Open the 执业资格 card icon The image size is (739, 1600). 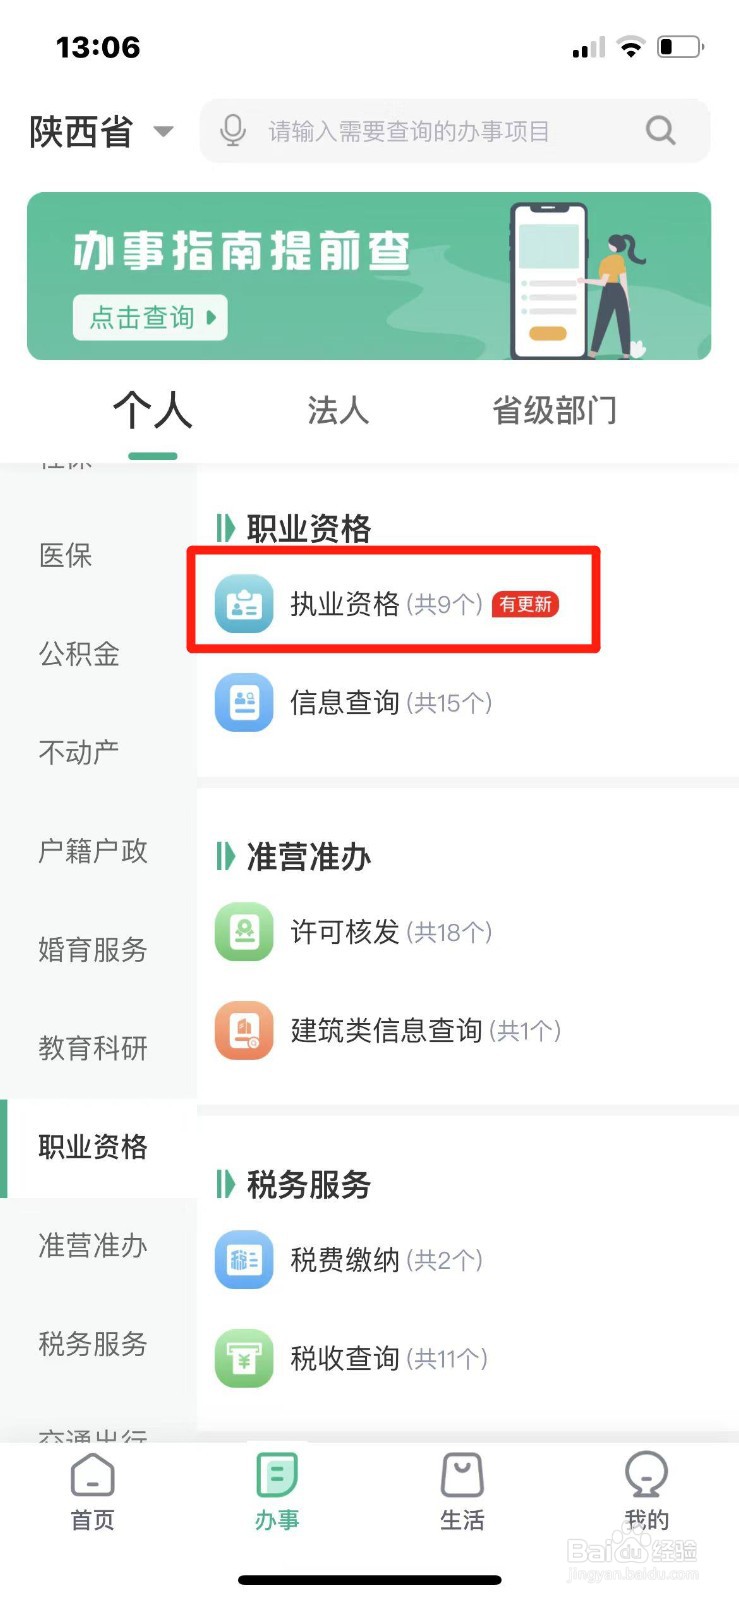coord(244,604)
